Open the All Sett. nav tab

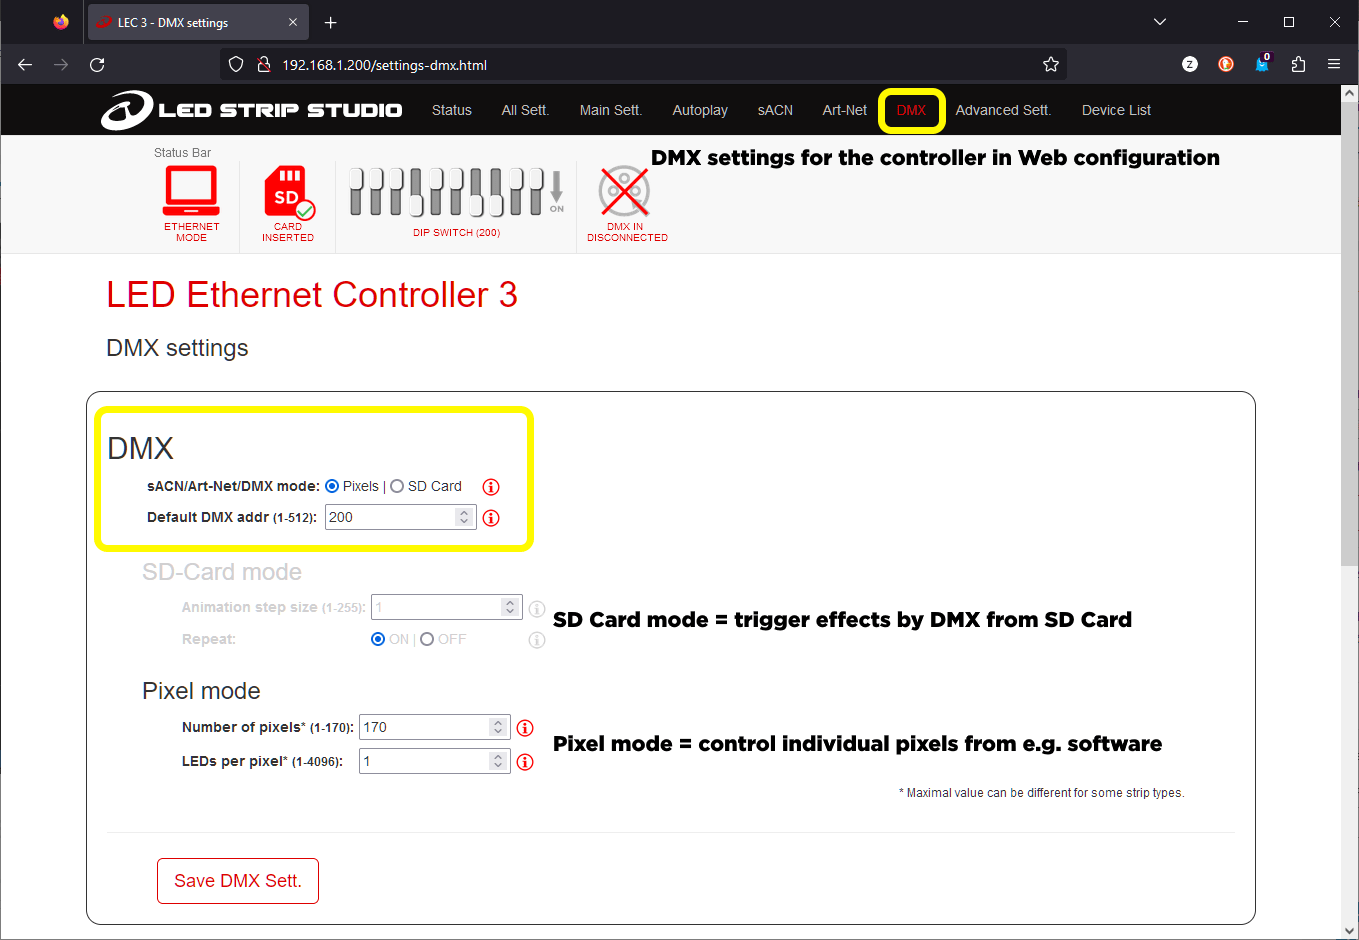tap(525, 110)
